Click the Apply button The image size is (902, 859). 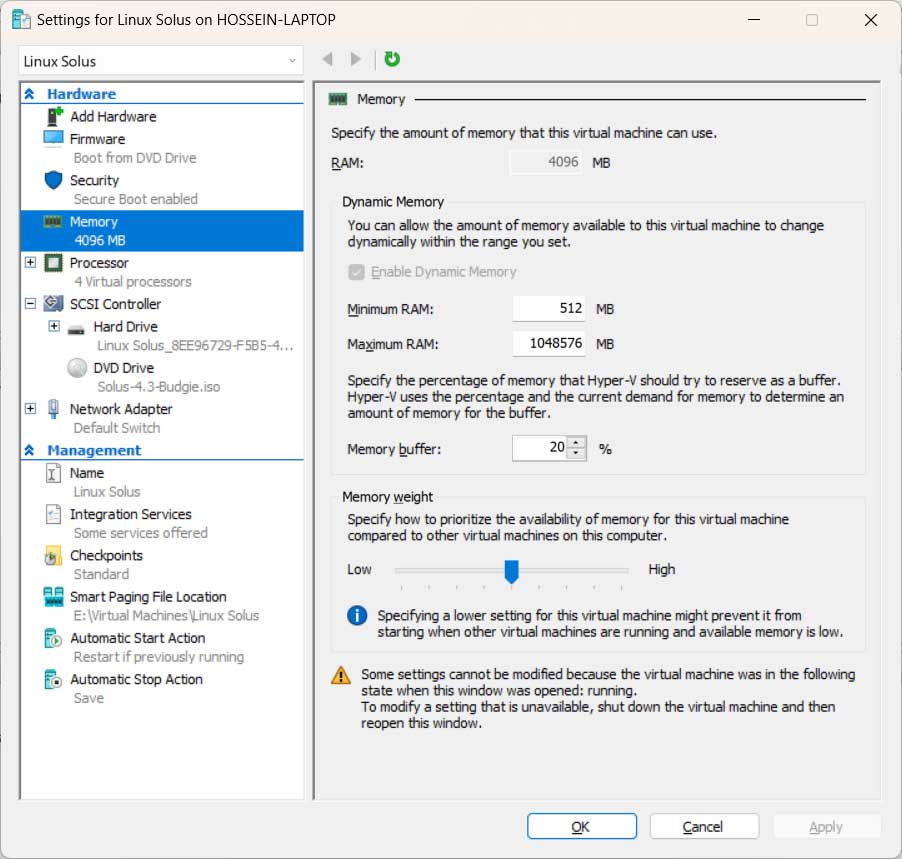click(x=827, y=827)
